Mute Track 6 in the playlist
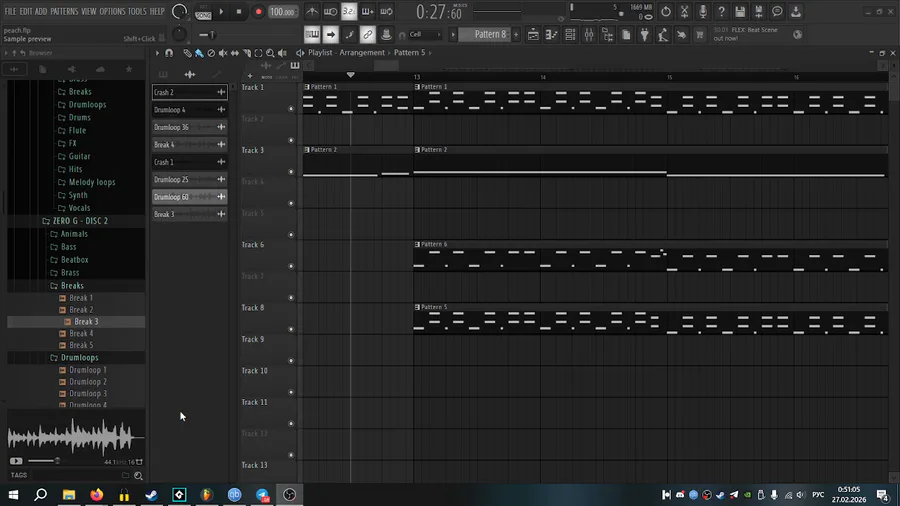The width and height of the screenshot is (900, 506). [x=291, y=266]
